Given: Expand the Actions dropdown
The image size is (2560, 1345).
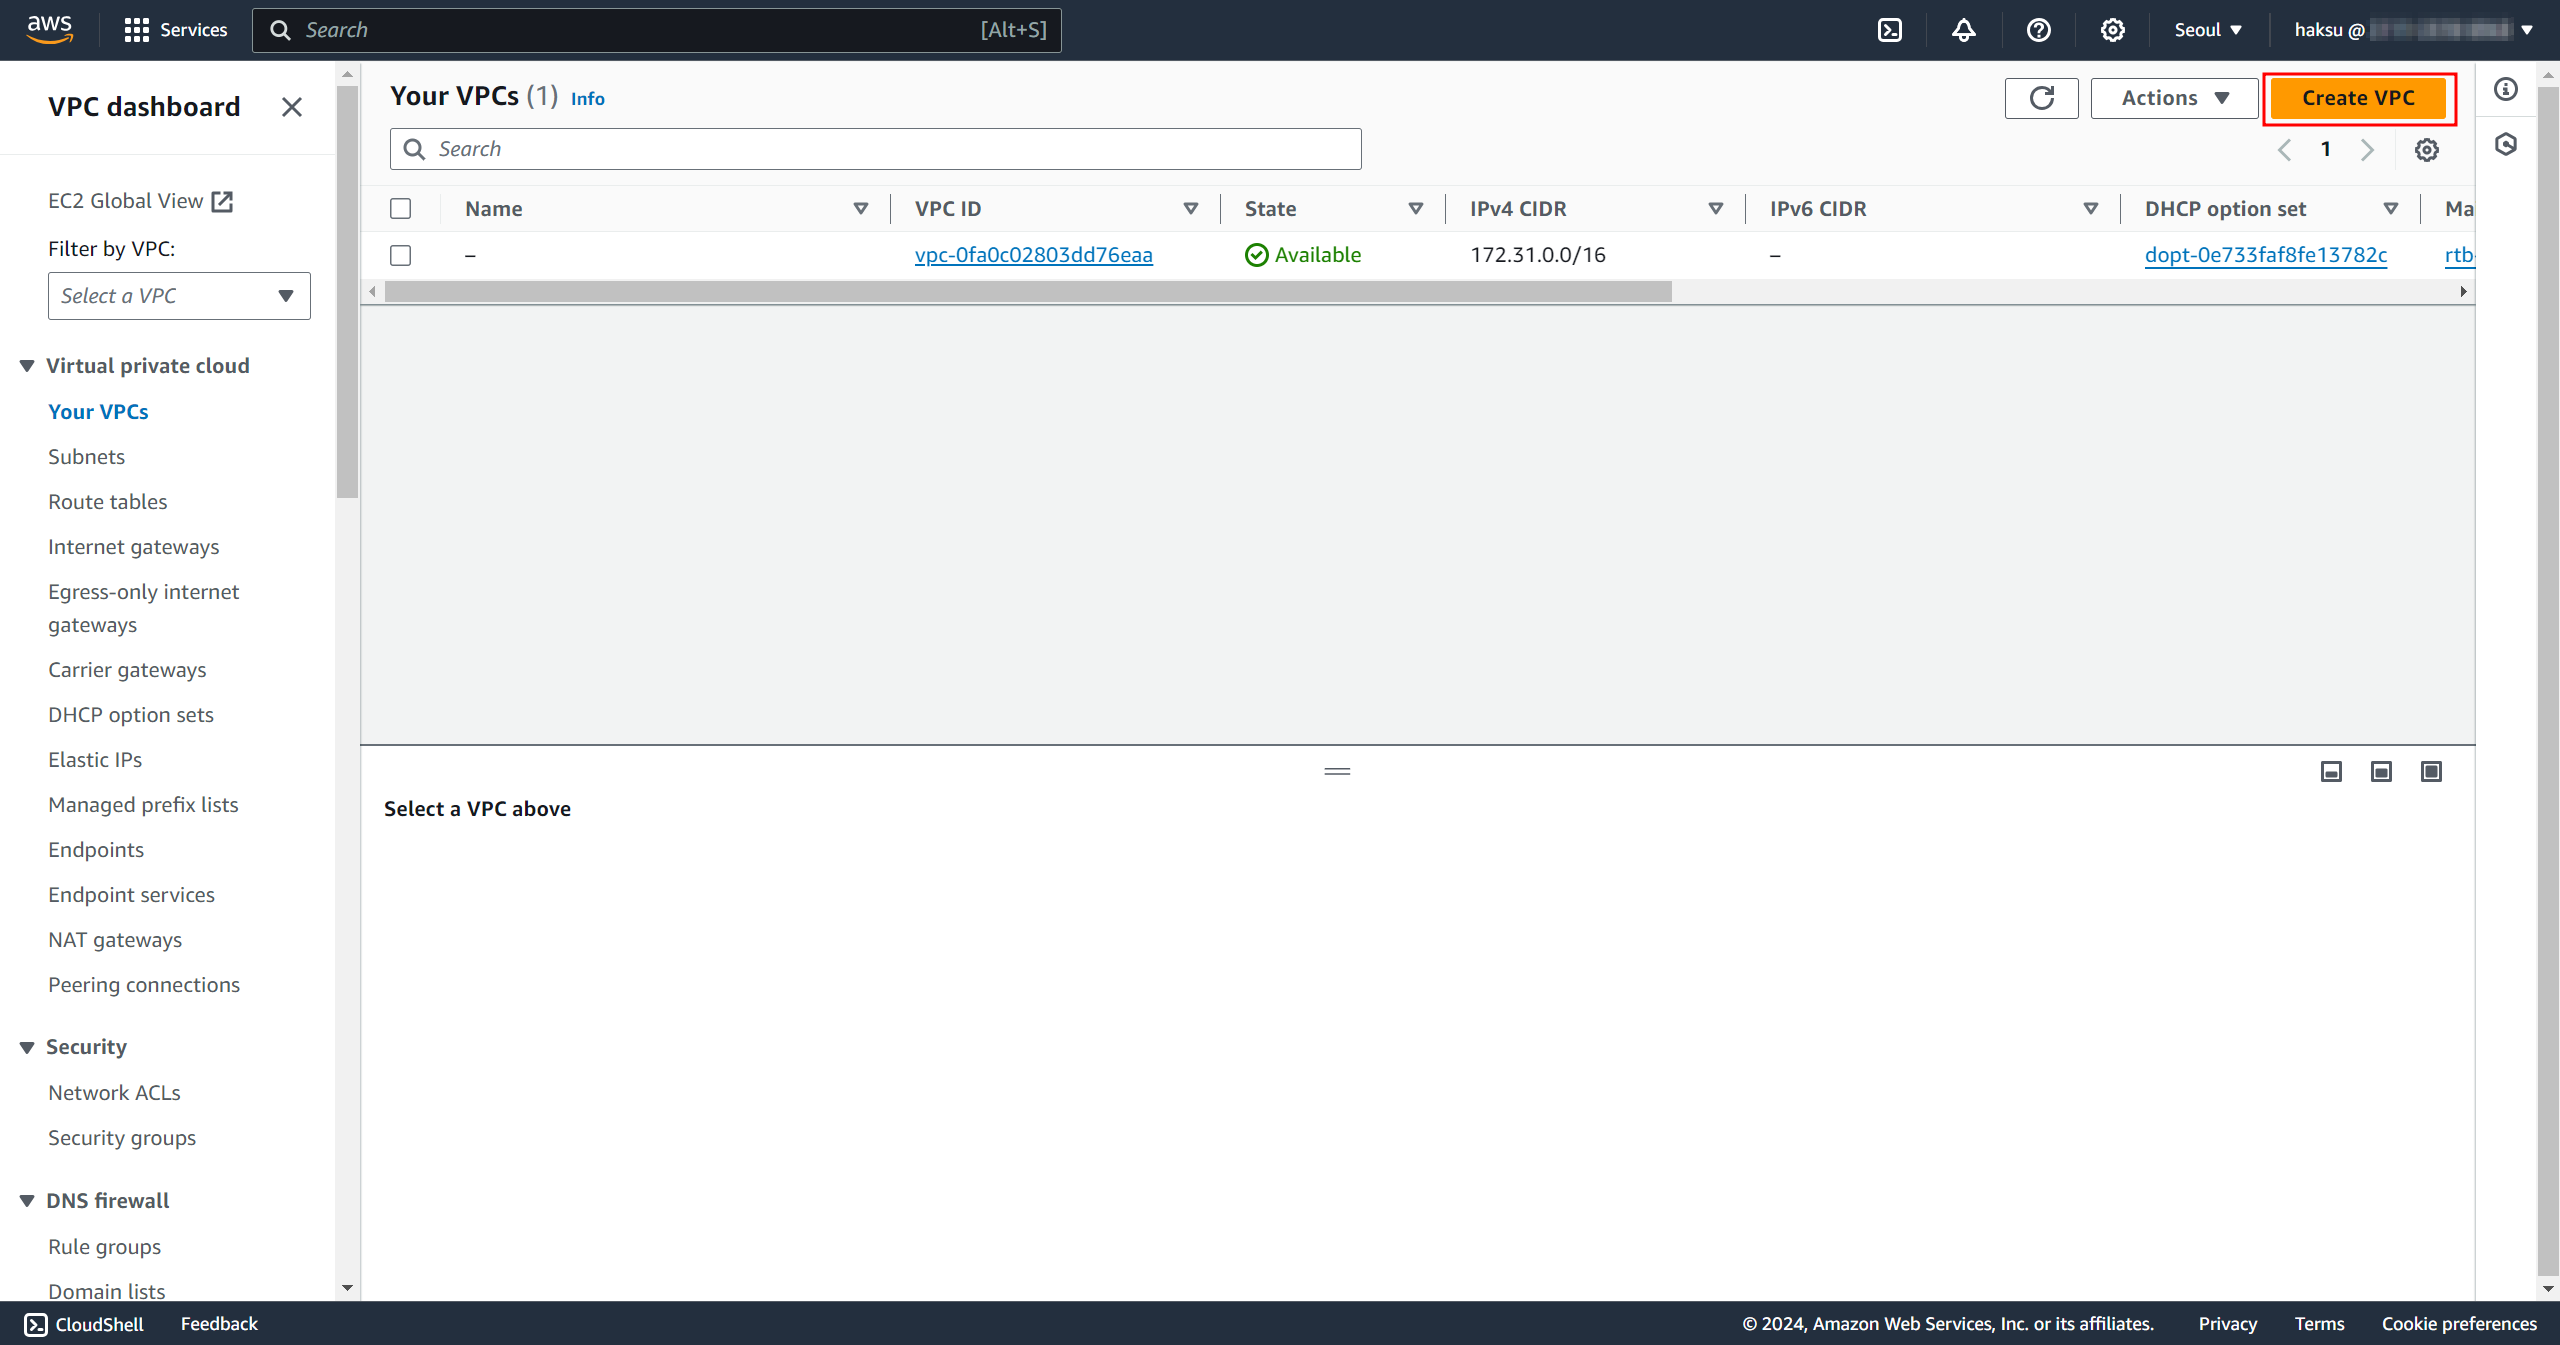Looking at the screenshot, I should coord(2174,98).
